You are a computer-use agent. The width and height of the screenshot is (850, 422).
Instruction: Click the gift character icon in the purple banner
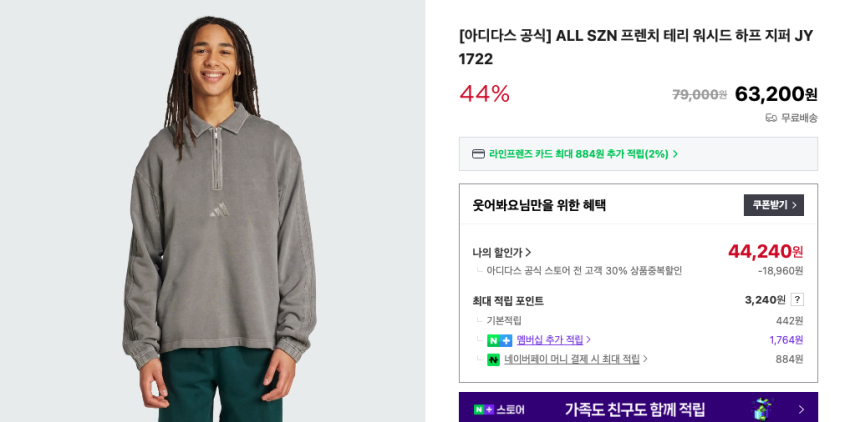[x=763, y=409]
